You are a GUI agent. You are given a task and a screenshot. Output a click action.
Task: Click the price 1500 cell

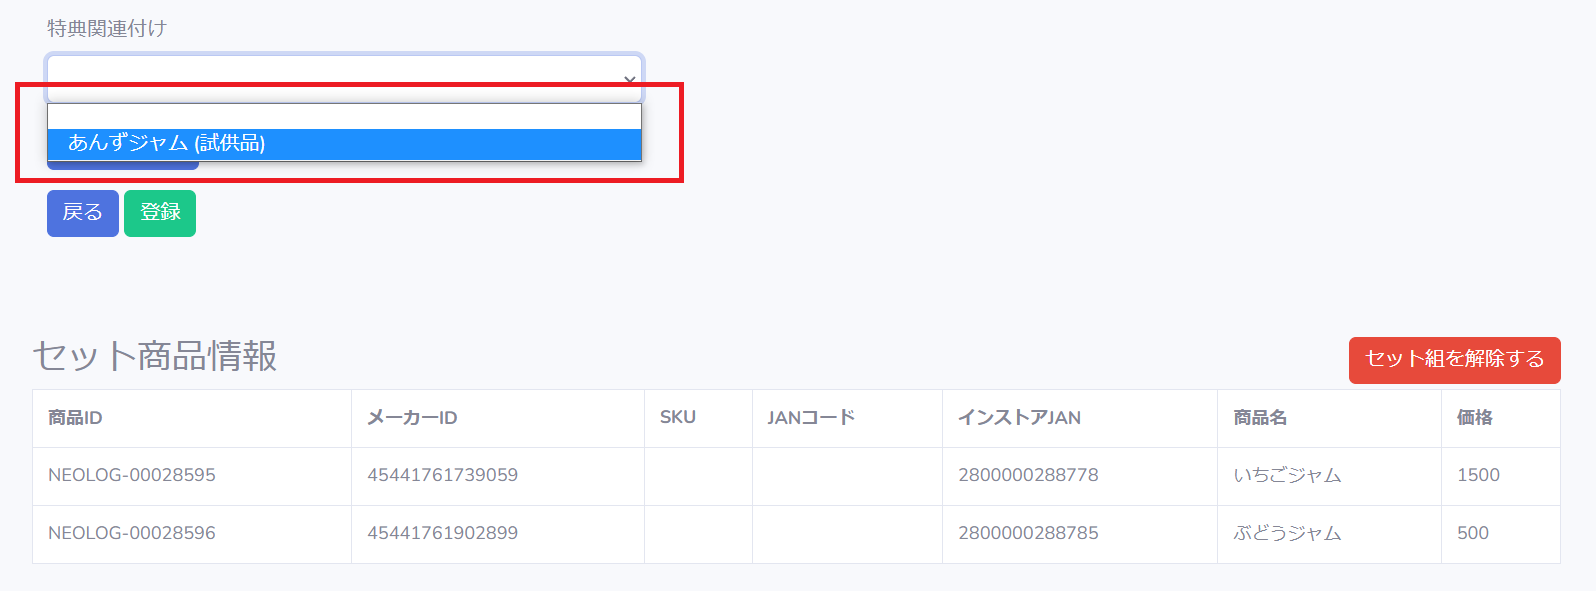click(1501, 476)
